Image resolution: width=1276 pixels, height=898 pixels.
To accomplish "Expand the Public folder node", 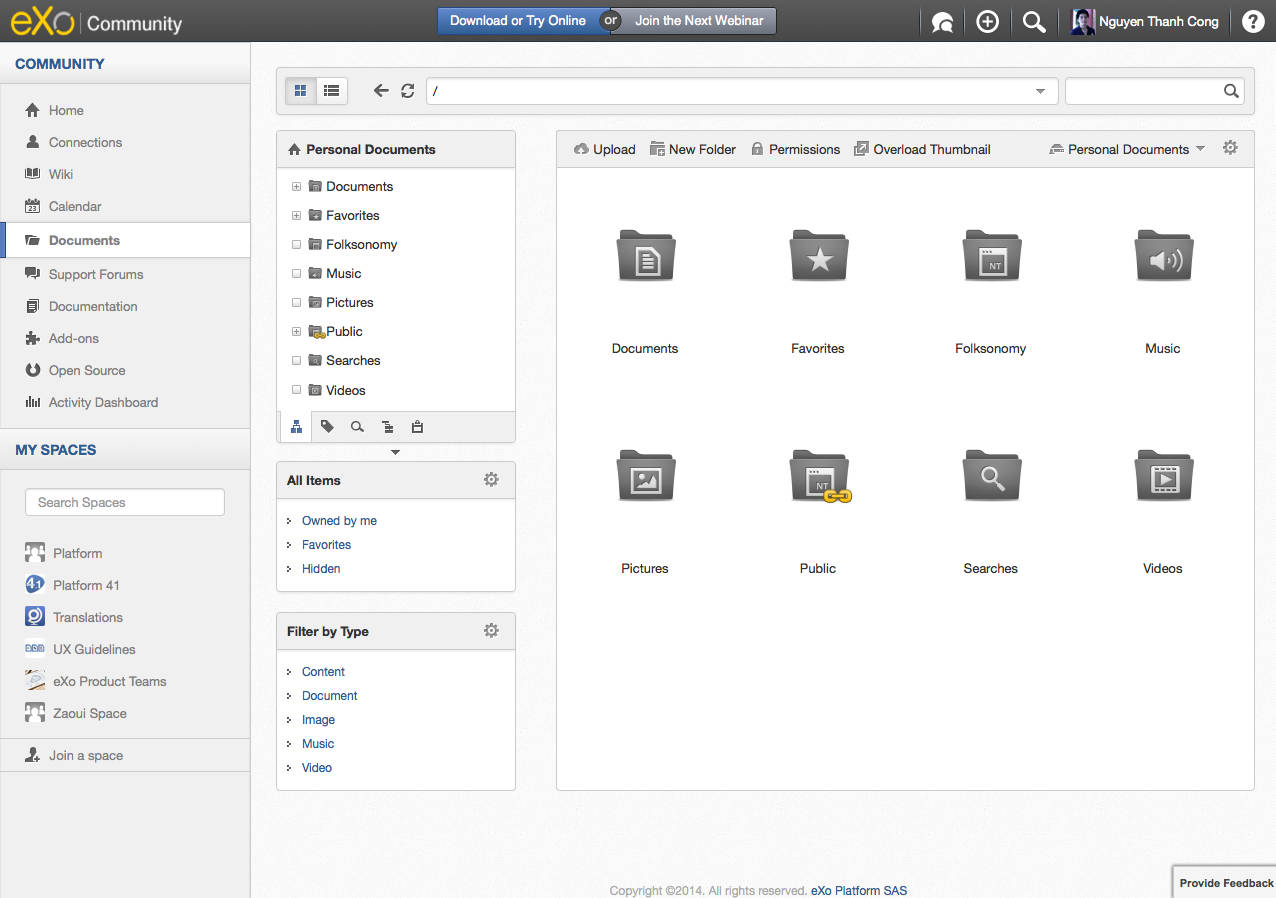I will [x=296, y=332].
